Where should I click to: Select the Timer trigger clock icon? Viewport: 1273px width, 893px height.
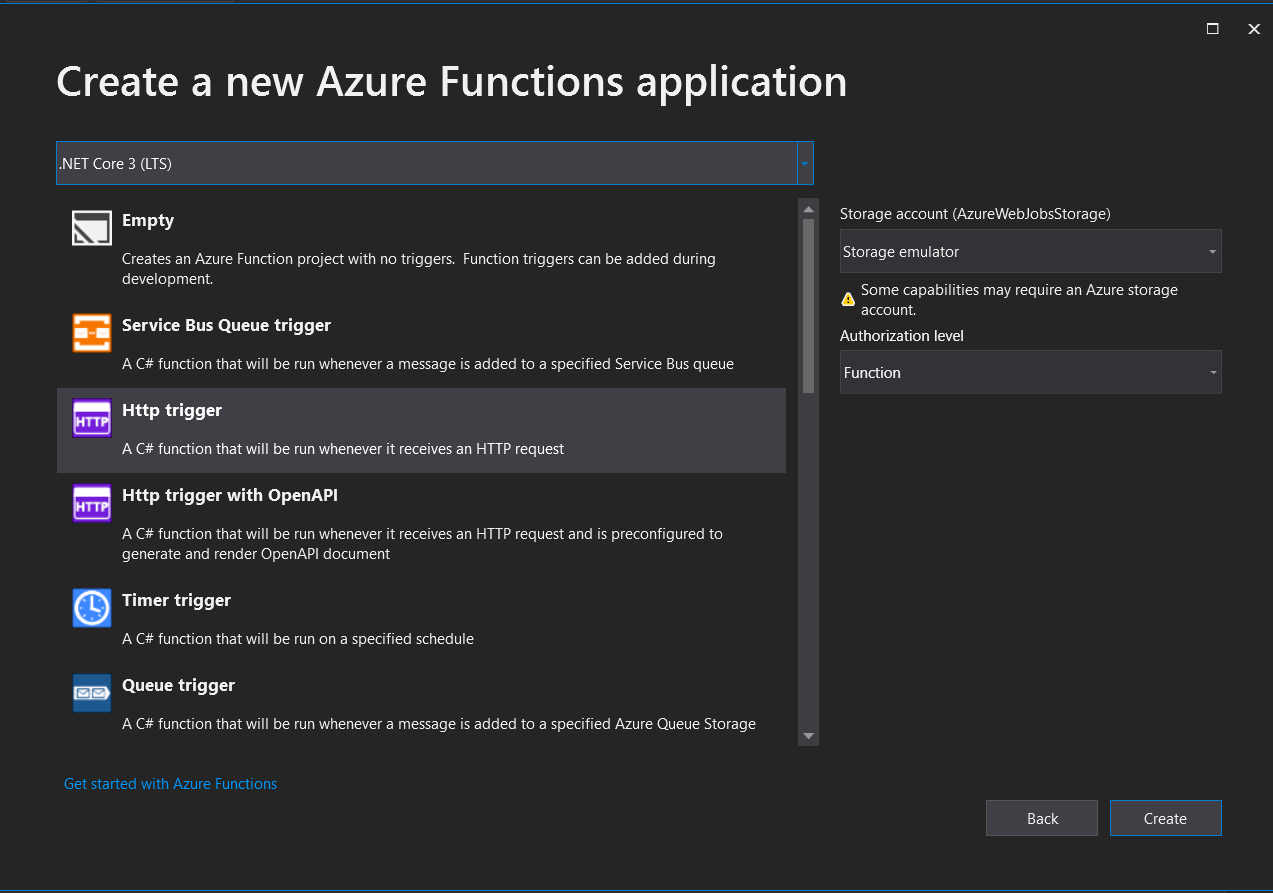(91, 607)
